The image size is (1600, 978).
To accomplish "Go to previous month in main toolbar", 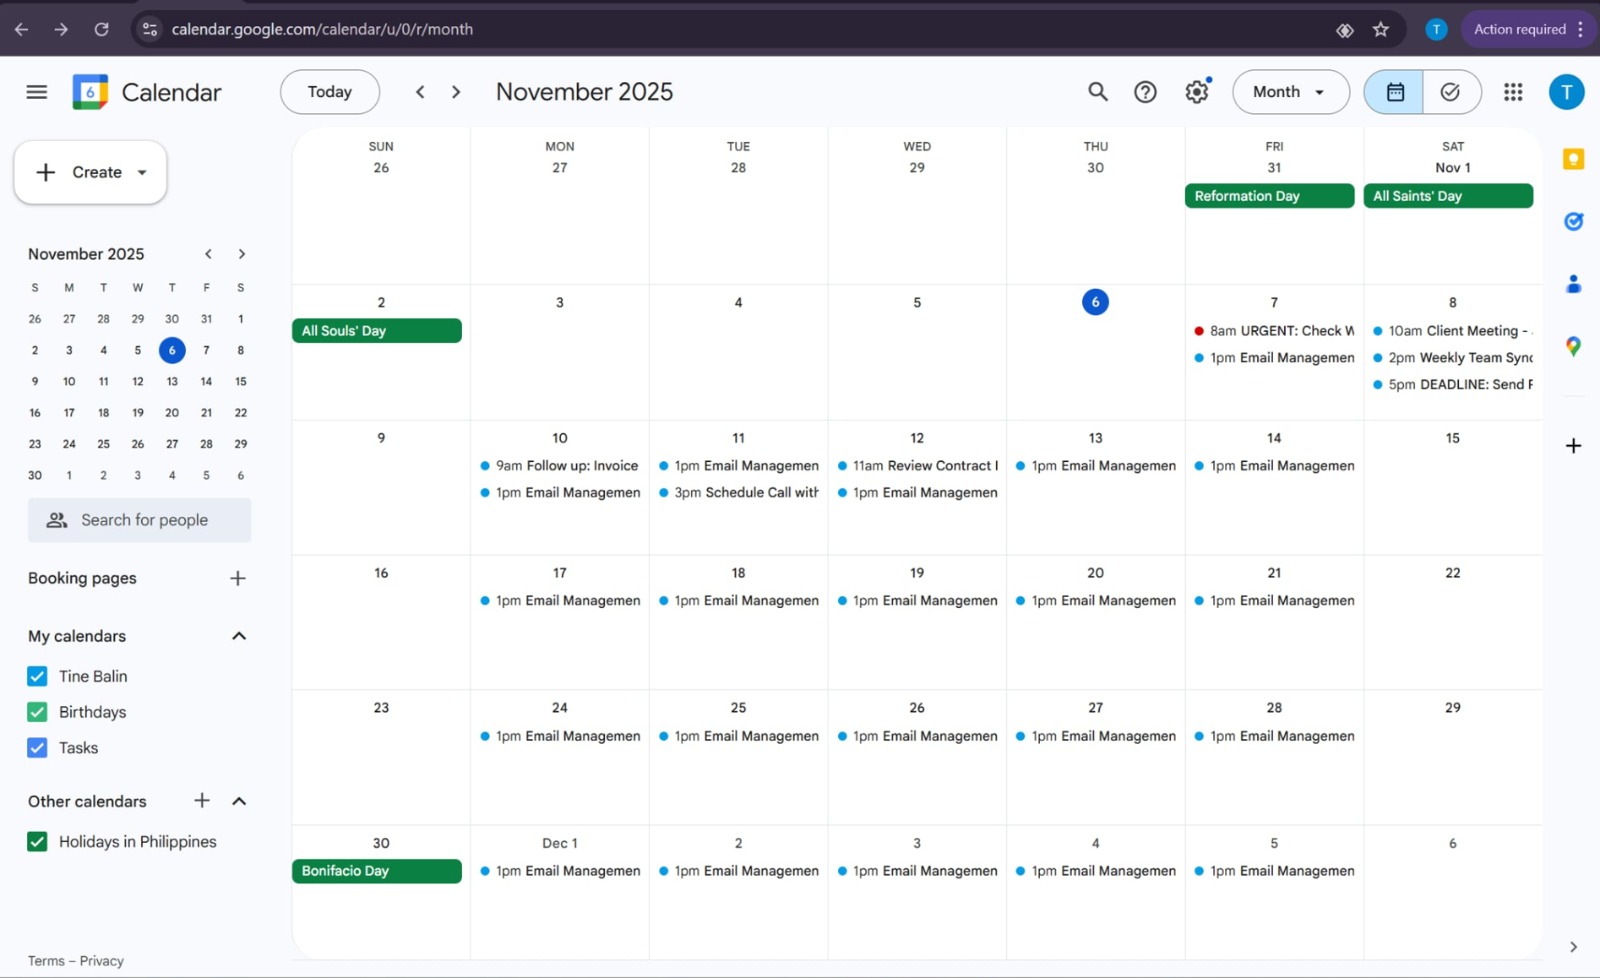I will tap(420, 92).
